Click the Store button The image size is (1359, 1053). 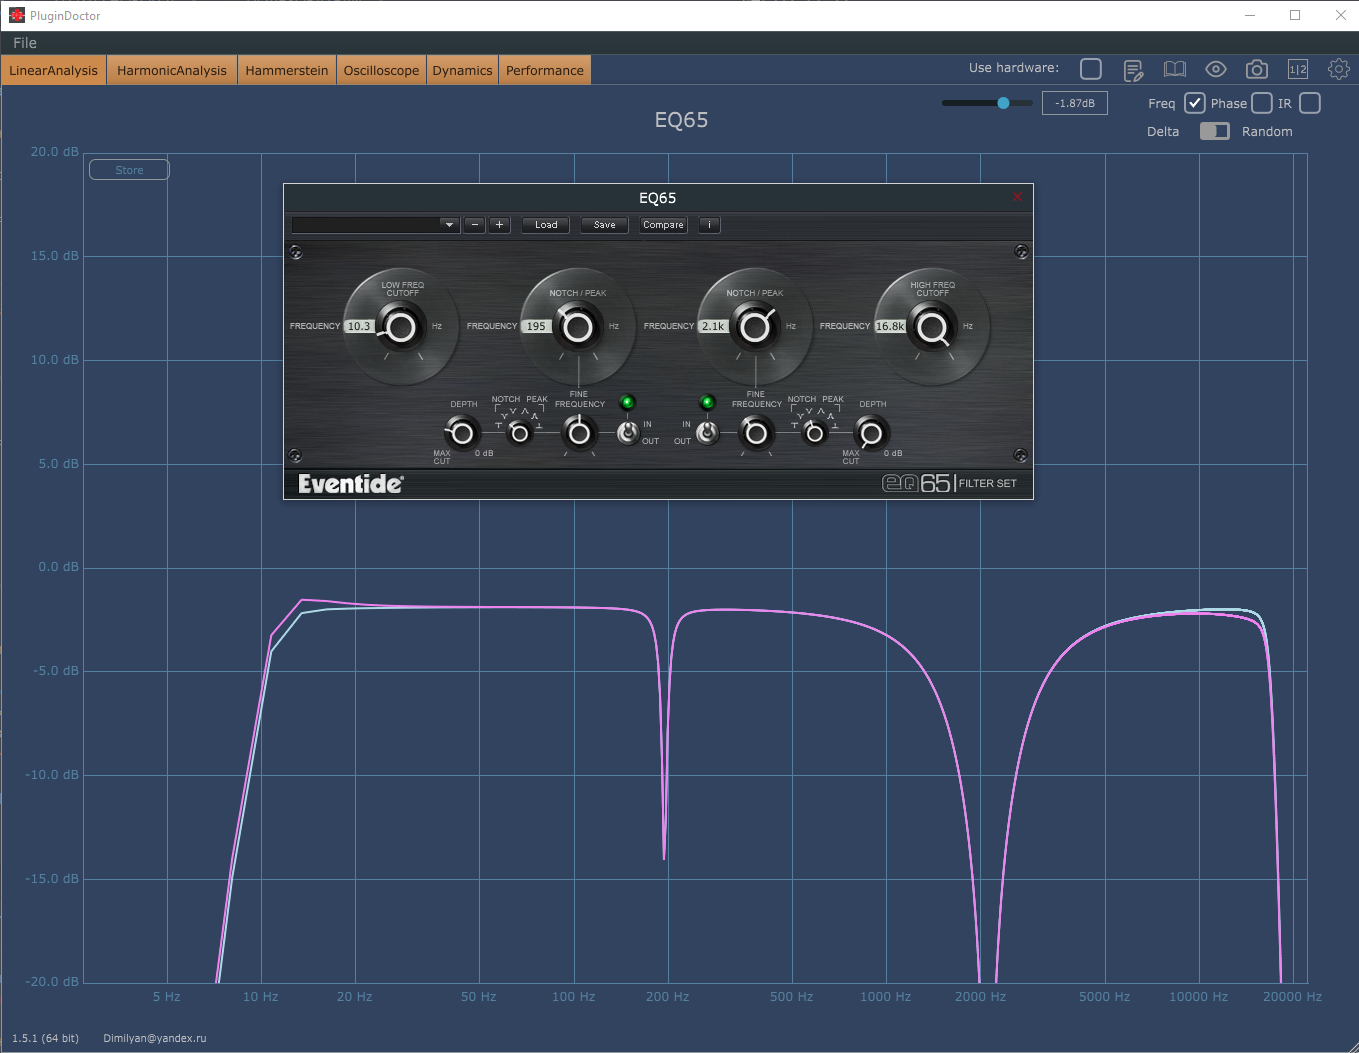(129, 170)
